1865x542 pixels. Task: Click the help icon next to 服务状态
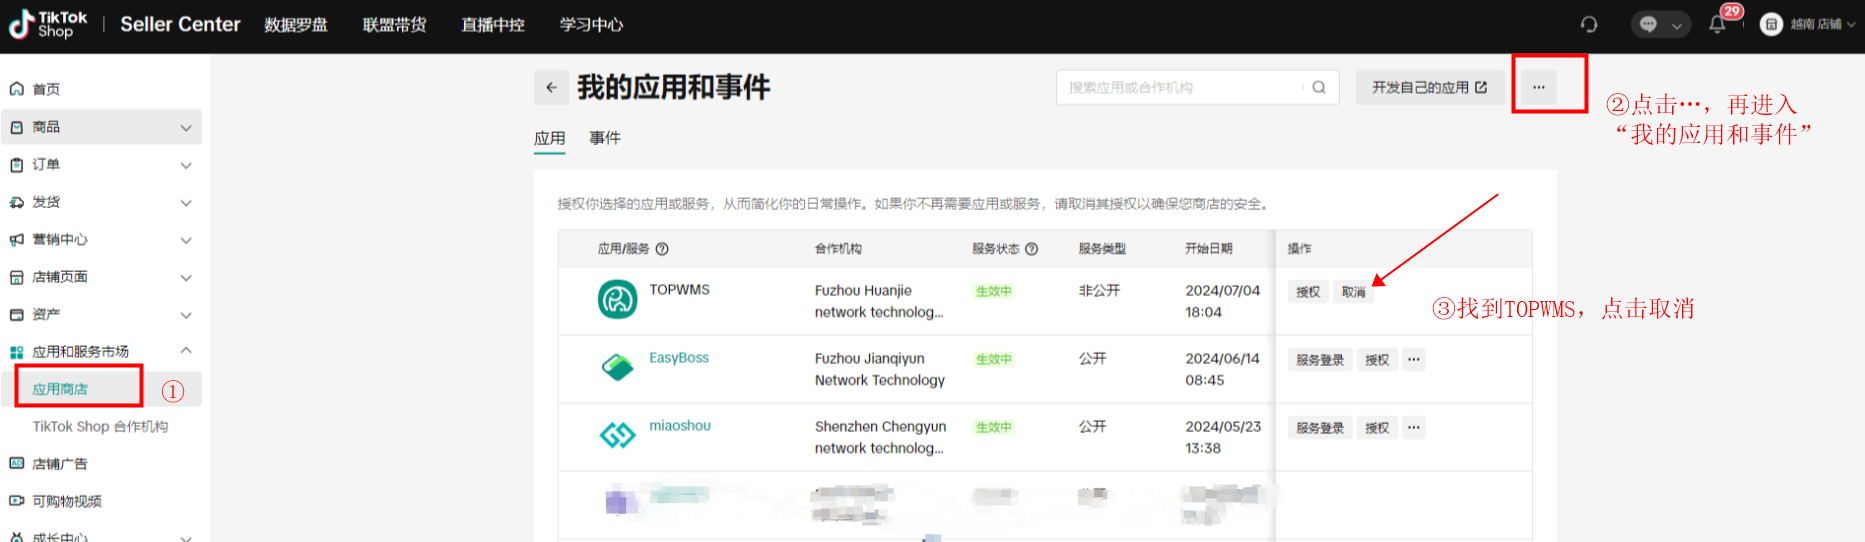[x=1032, y=249]
